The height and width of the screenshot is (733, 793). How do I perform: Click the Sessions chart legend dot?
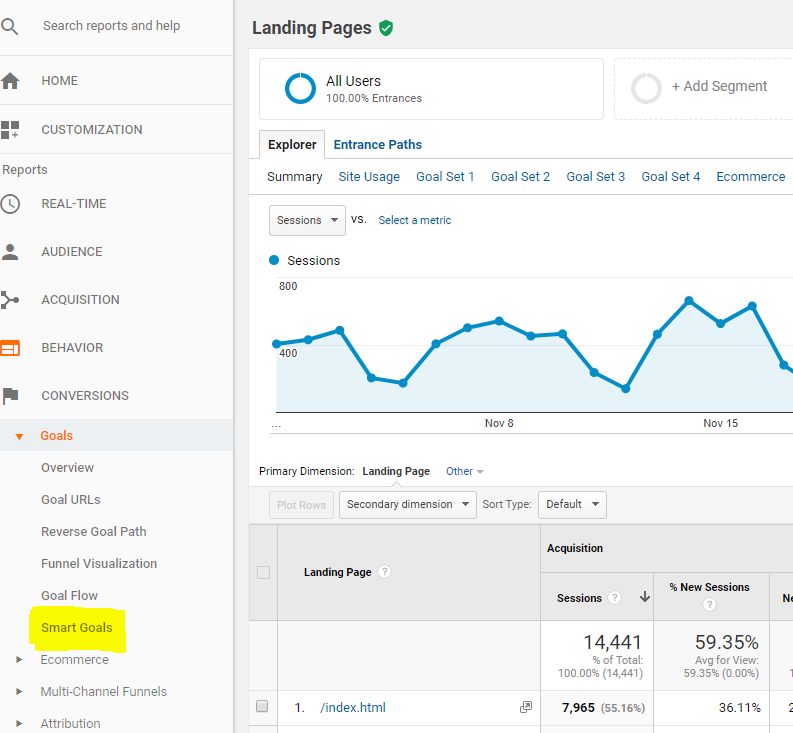pos(274,260)
